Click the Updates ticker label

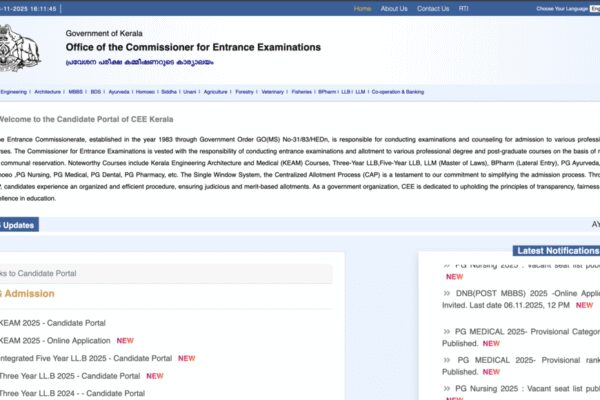(18, 225)
